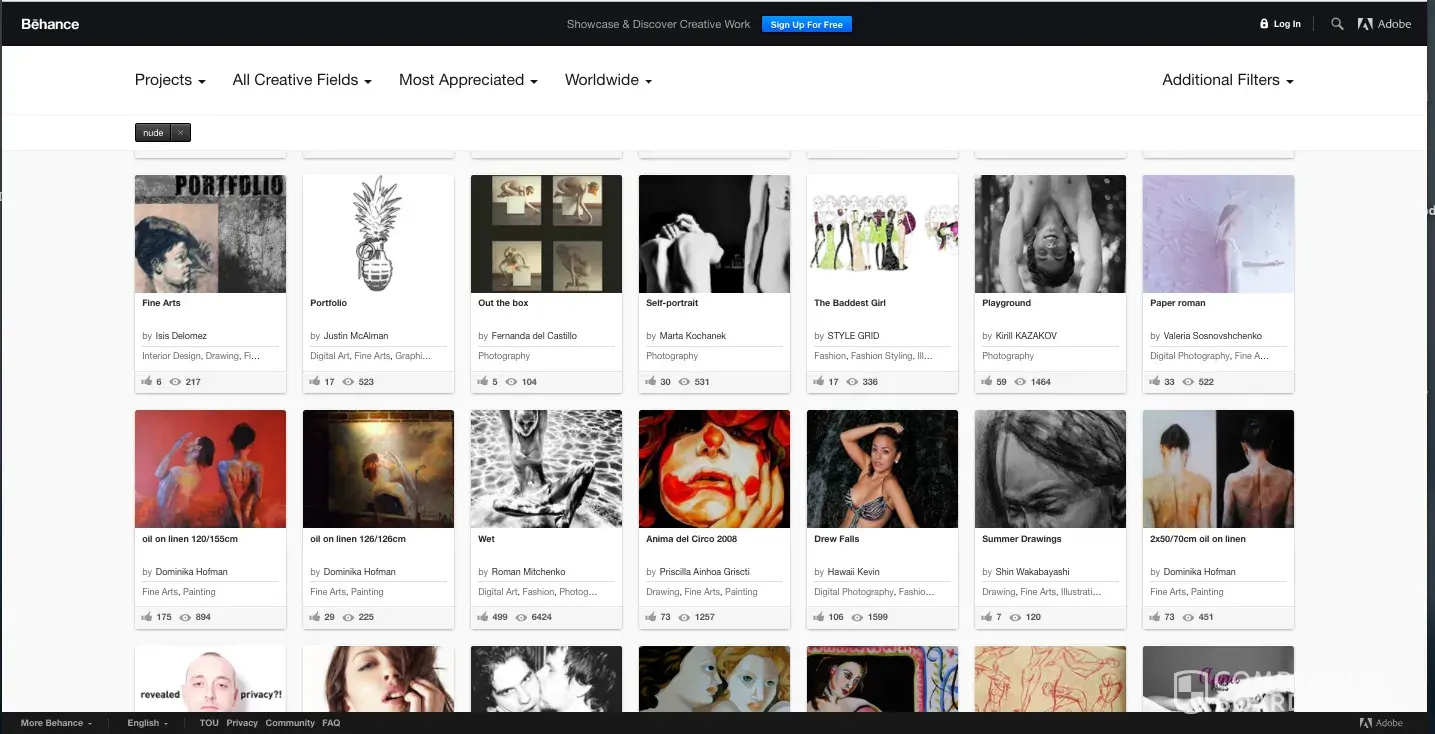Open the Most Appreciated sort dropdown
This screenshot has height=734, width=1435.
[468, 80]
